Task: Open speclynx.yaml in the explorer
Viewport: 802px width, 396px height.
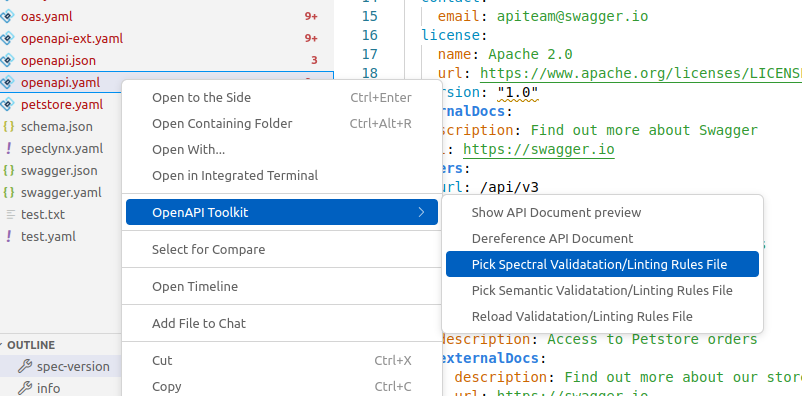Action: [x=62, y=149]
